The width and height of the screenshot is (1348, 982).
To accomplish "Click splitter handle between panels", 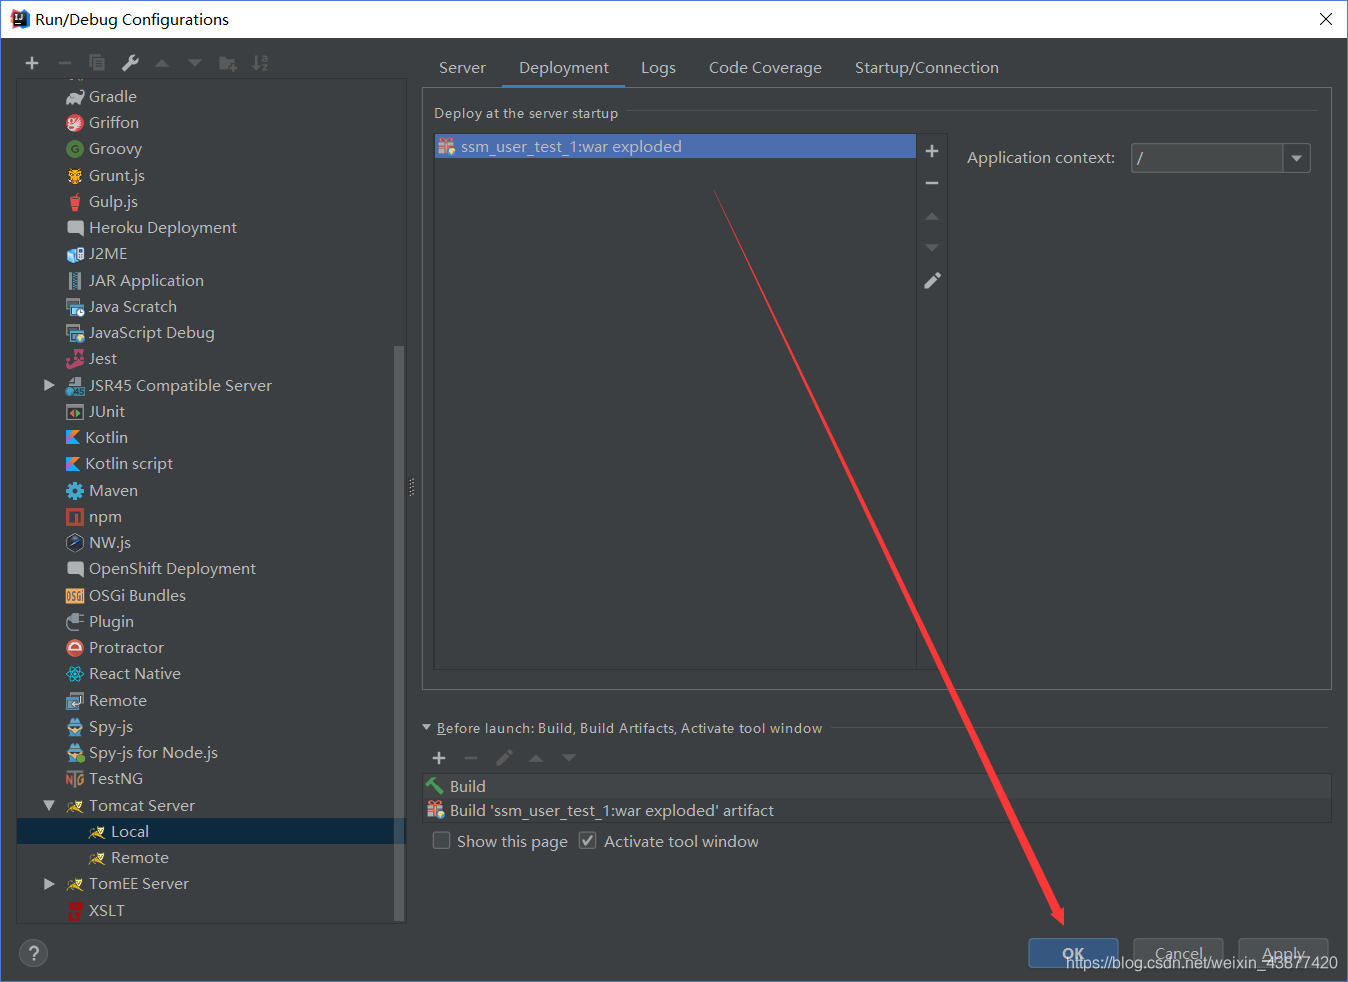I will click(x=412, y=488).
